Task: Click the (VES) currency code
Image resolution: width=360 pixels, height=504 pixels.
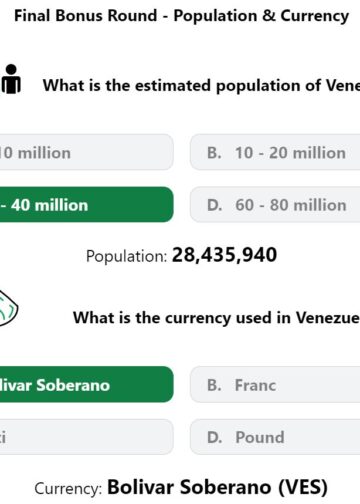Action: point(303,487)
